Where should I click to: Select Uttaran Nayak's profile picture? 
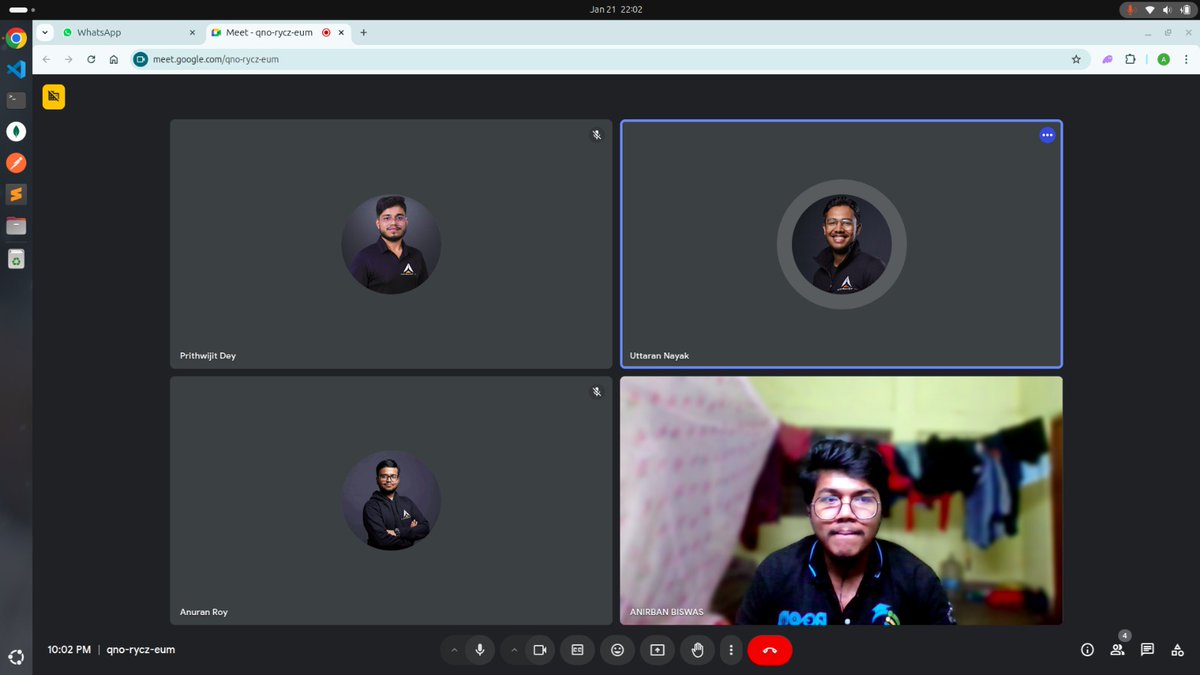[x=842, y=244]
